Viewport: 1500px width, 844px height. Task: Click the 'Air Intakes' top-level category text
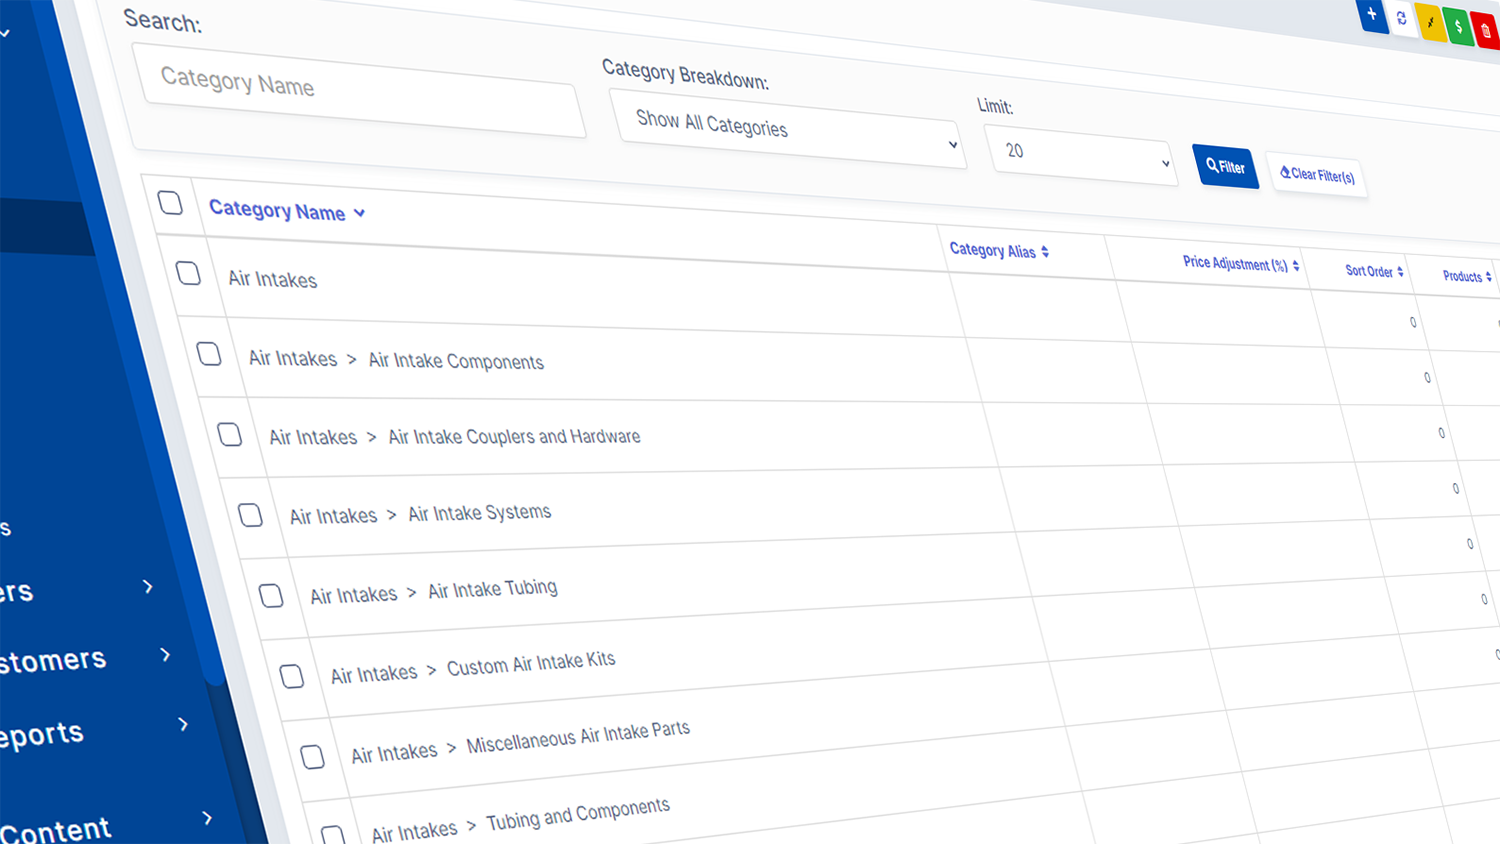pos(272,279)
